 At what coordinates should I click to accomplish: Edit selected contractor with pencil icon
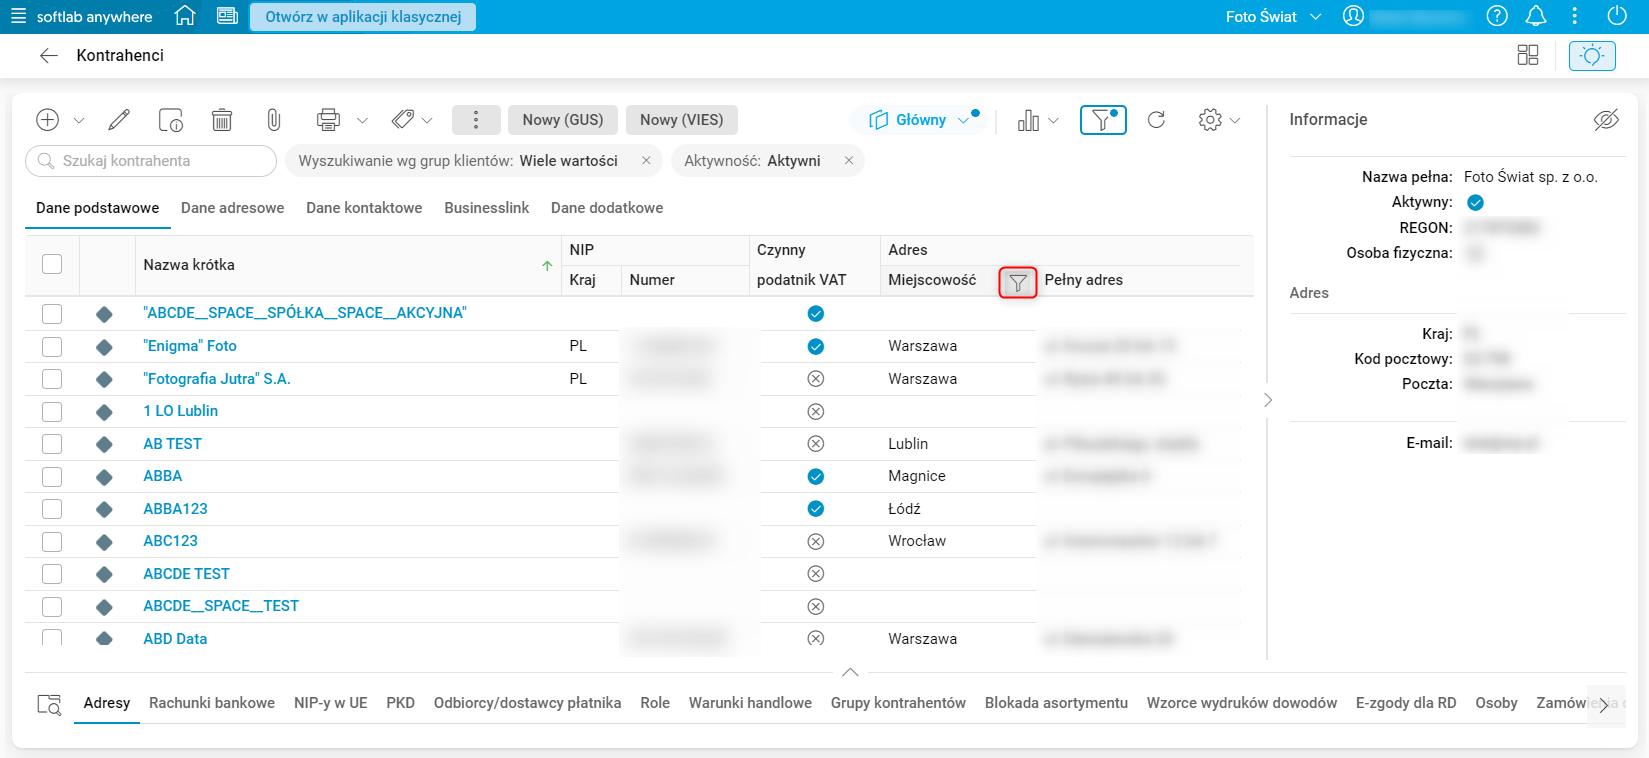[119, 120]
